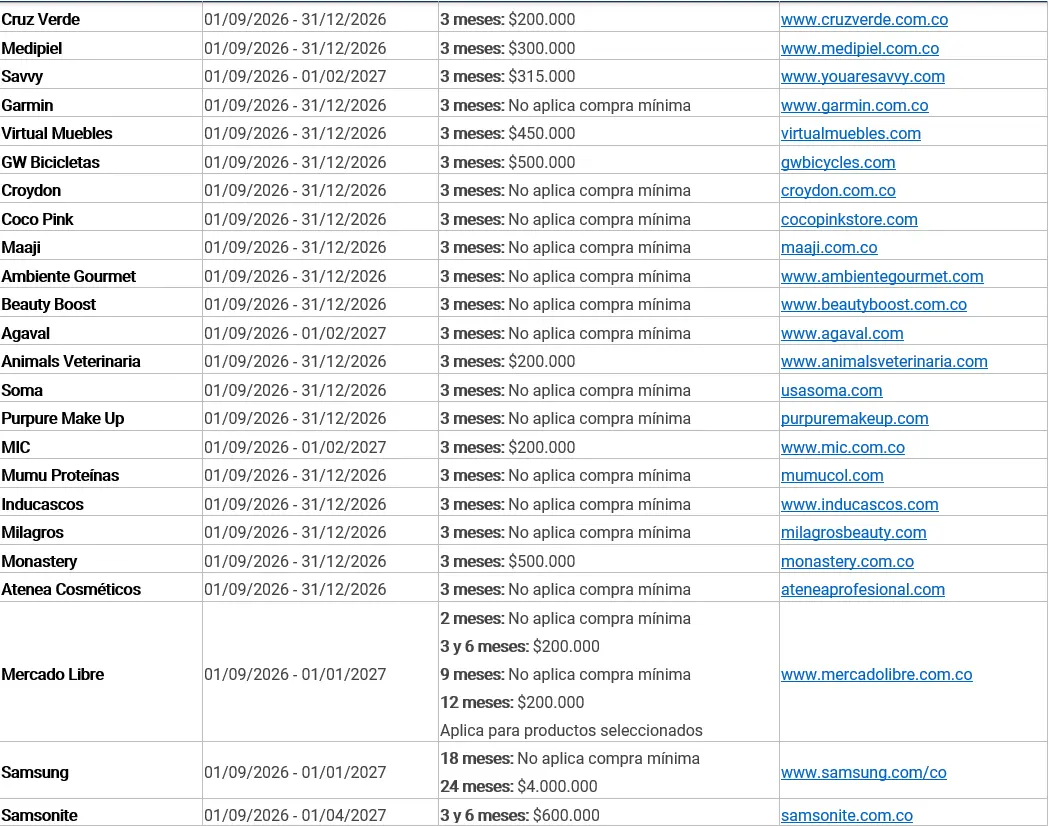This screenshot has width=1048, height=826.
Task: Click the Purpure Make Up store name
Action: pyautogui.click(x=63, y=418)
